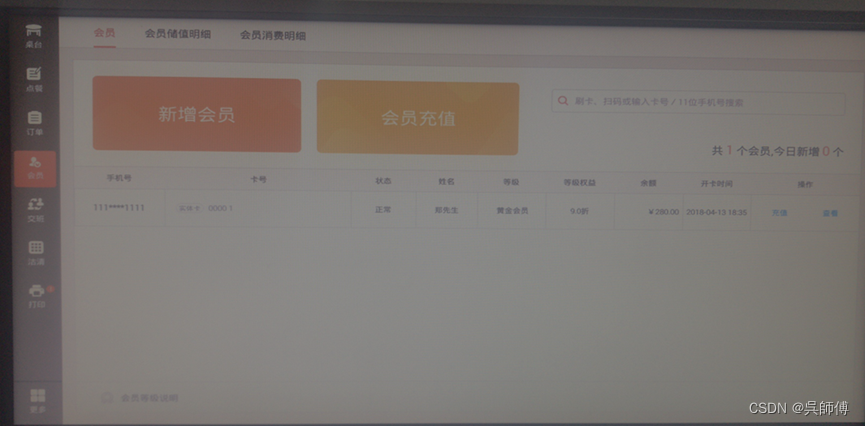Click the 等级 column header

511,182
